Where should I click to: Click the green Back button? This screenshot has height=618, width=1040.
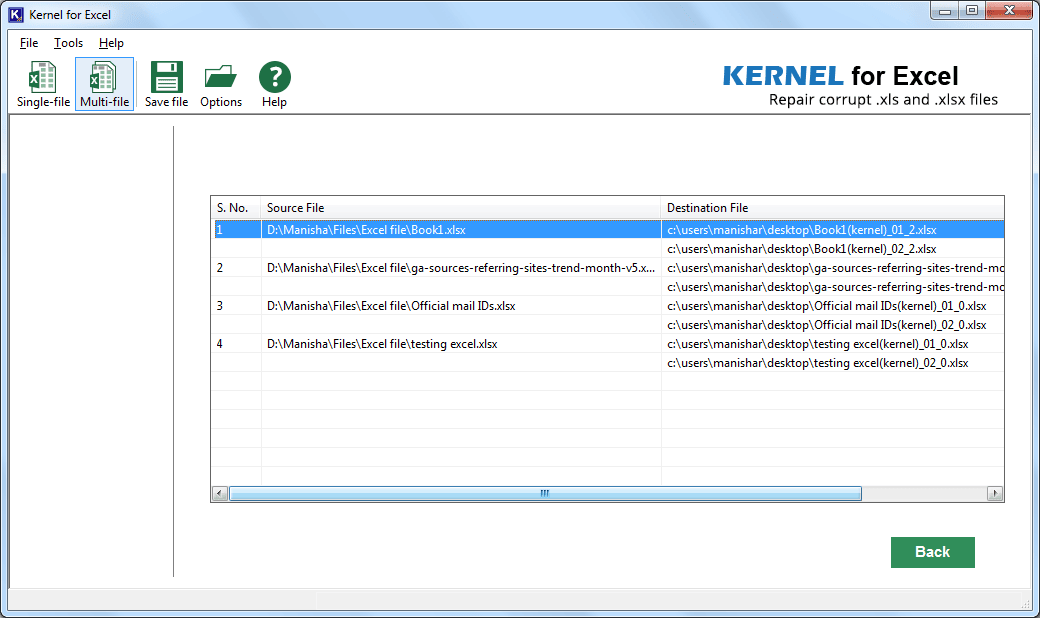tap(933, 552)
